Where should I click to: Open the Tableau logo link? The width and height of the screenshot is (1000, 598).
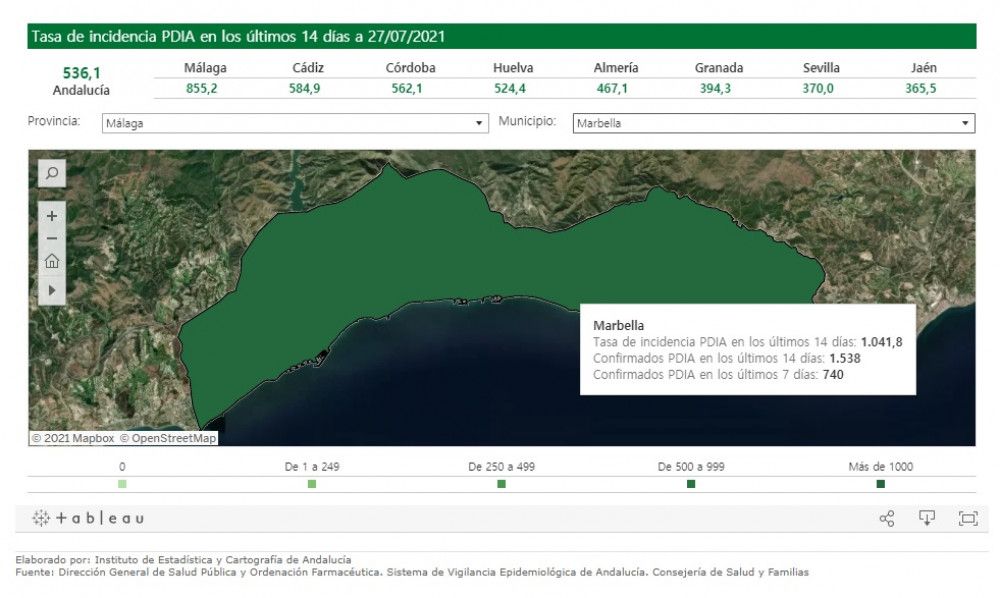(89, 518)
